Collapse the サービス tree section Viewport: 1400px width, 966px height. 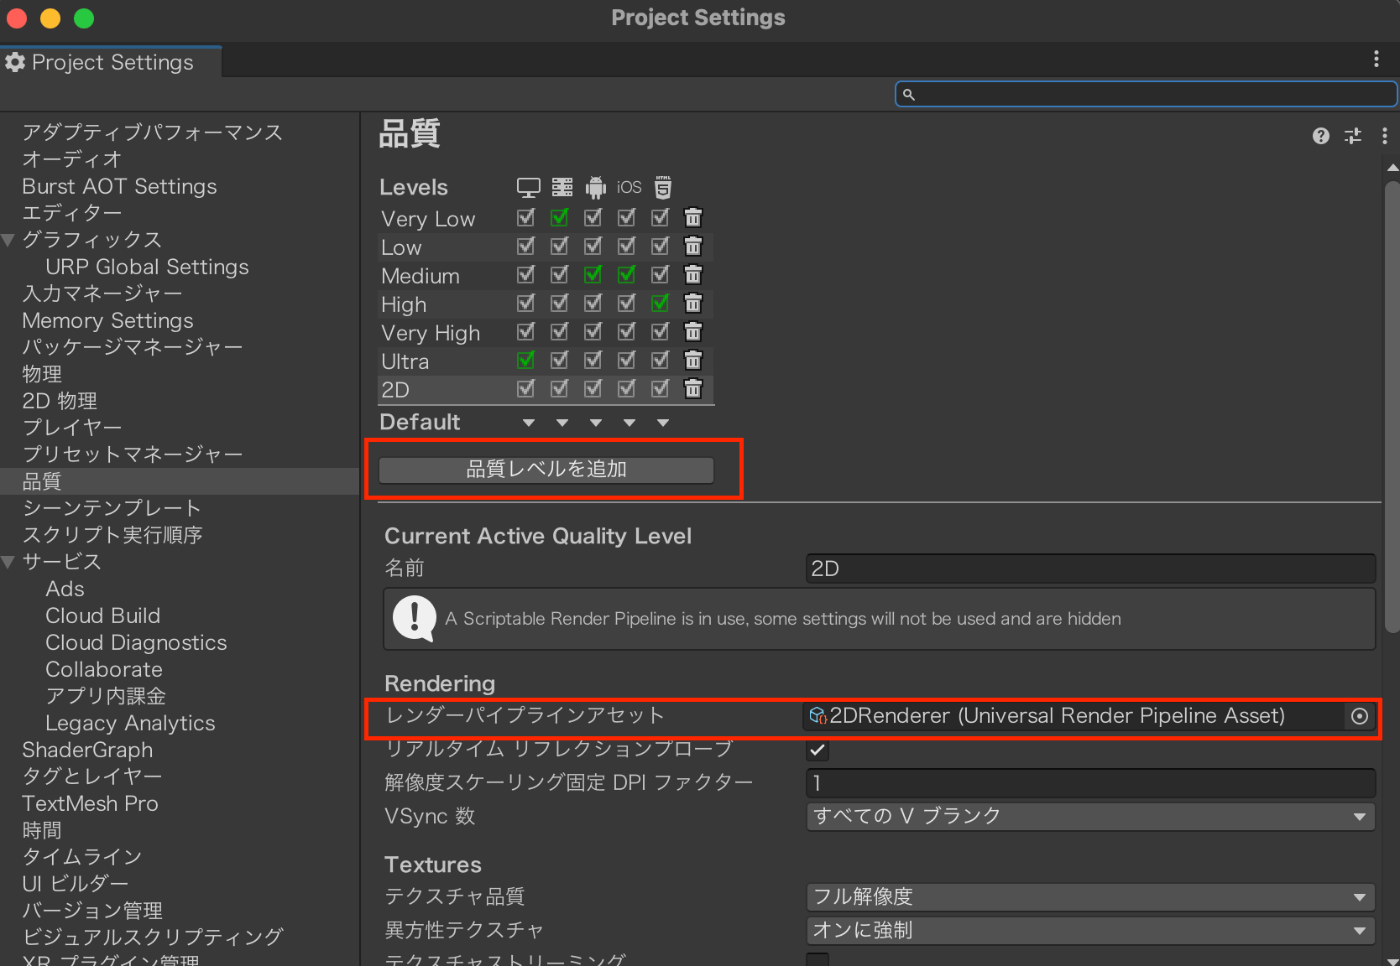8,562
